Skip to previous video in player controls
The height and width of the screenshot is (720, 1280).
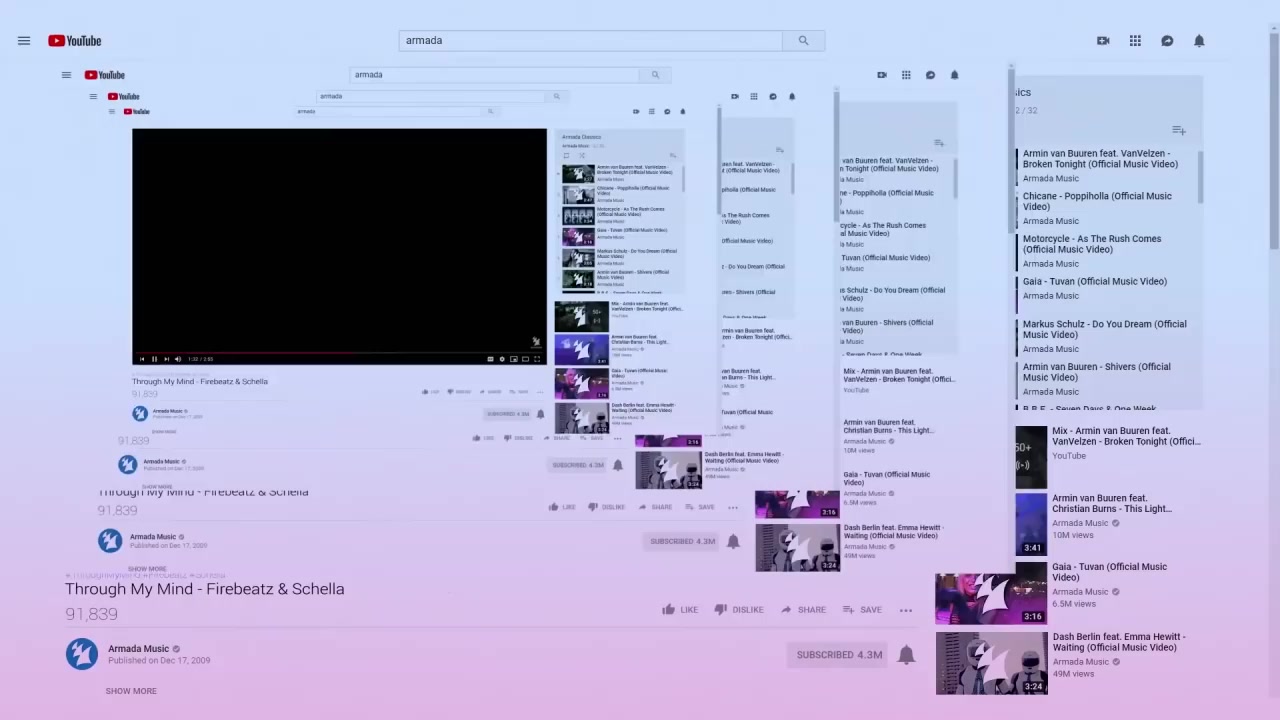coord(142,359)
